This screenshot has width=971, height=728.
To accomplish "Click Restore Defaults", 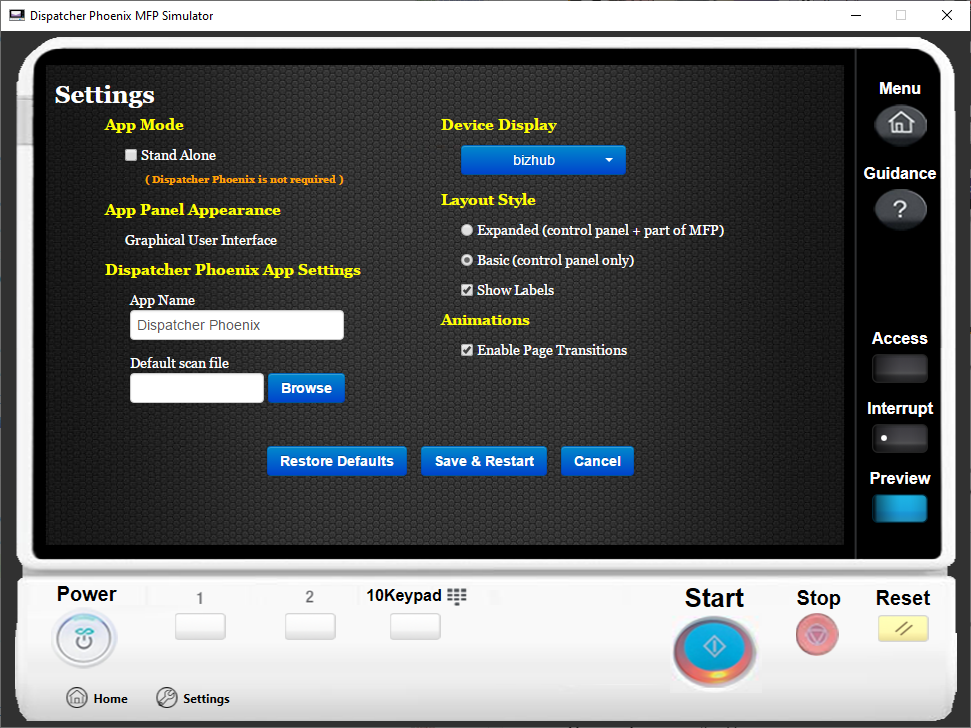I will coord(337,461).
